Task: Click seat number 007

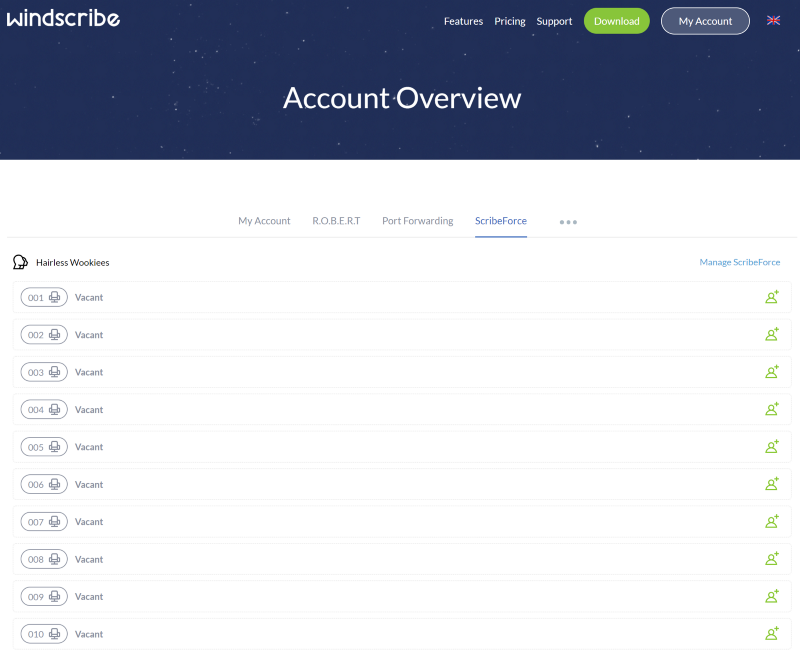Action: (x=36, y=522)
